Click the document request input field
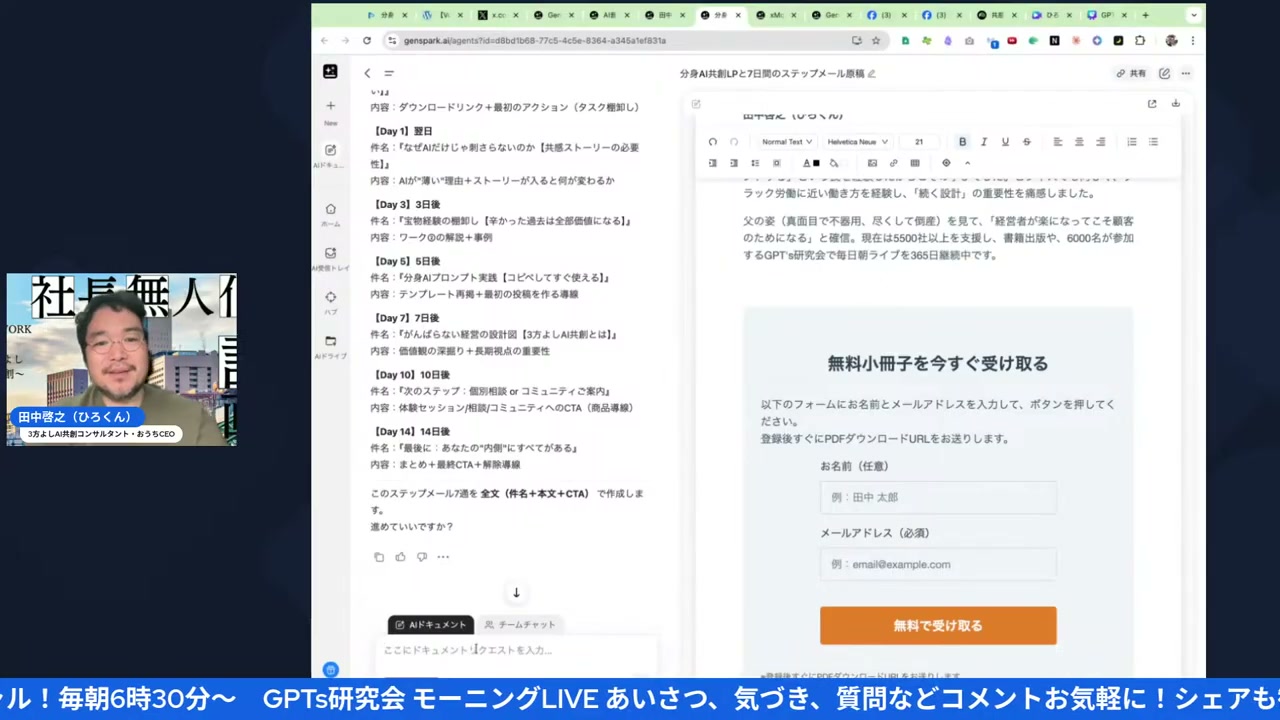Image resolution: width=1280 pixels, height=720 pixels. click(x=515, y=650)
